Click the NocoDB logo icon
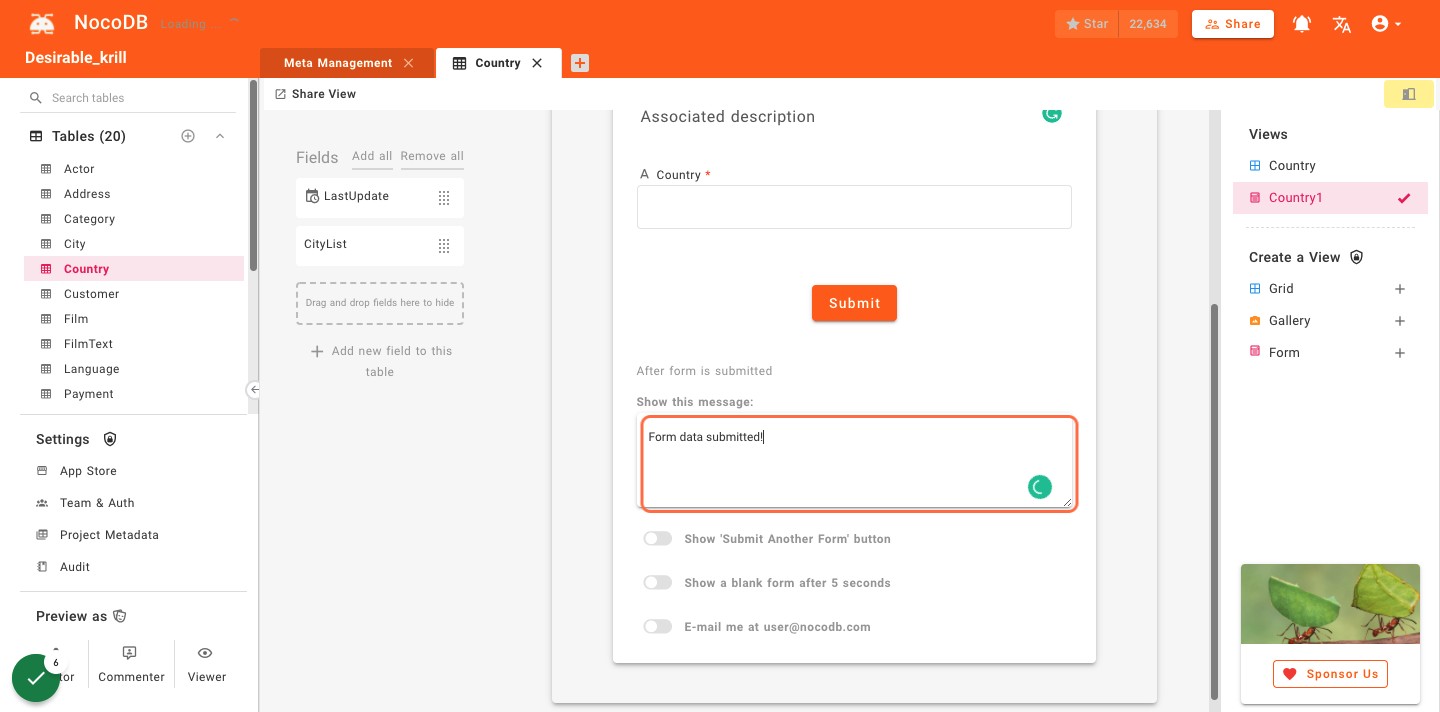The width and height of the screenshot is (1440, 712). pyautogui.click(x=42, y=23)
